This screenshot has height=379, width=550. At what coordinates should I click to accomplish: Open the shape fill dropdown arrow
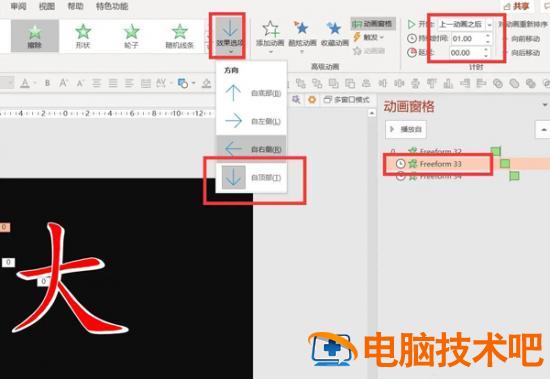[194, 84]
